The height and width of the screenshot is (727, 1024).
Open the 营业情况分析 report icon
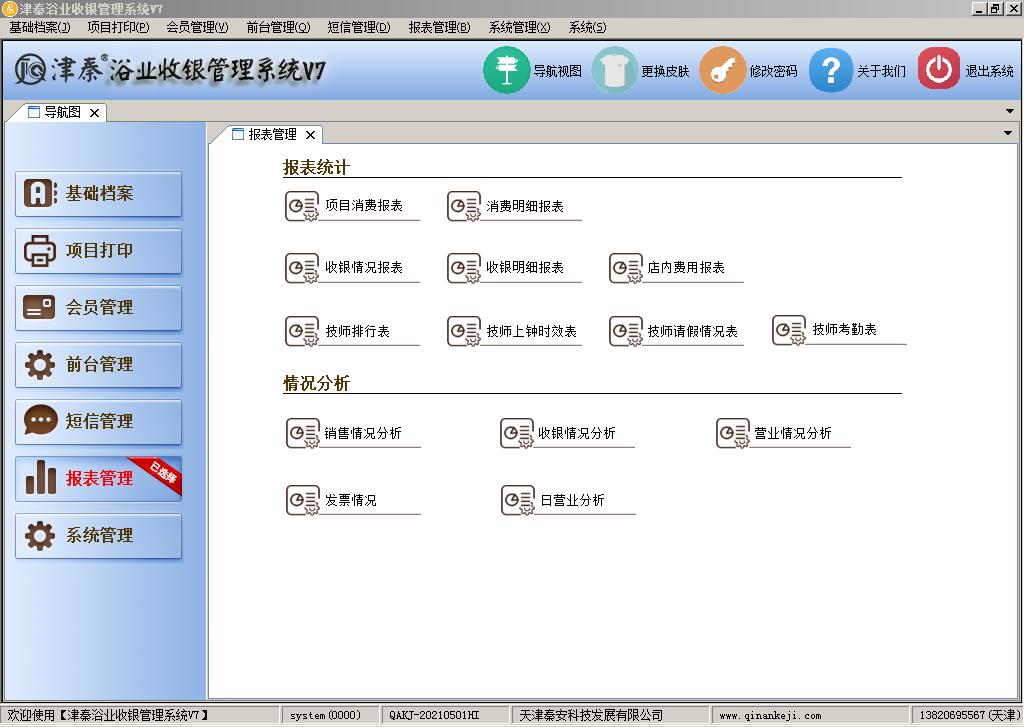pyautogui.click(x=733, y=433)
